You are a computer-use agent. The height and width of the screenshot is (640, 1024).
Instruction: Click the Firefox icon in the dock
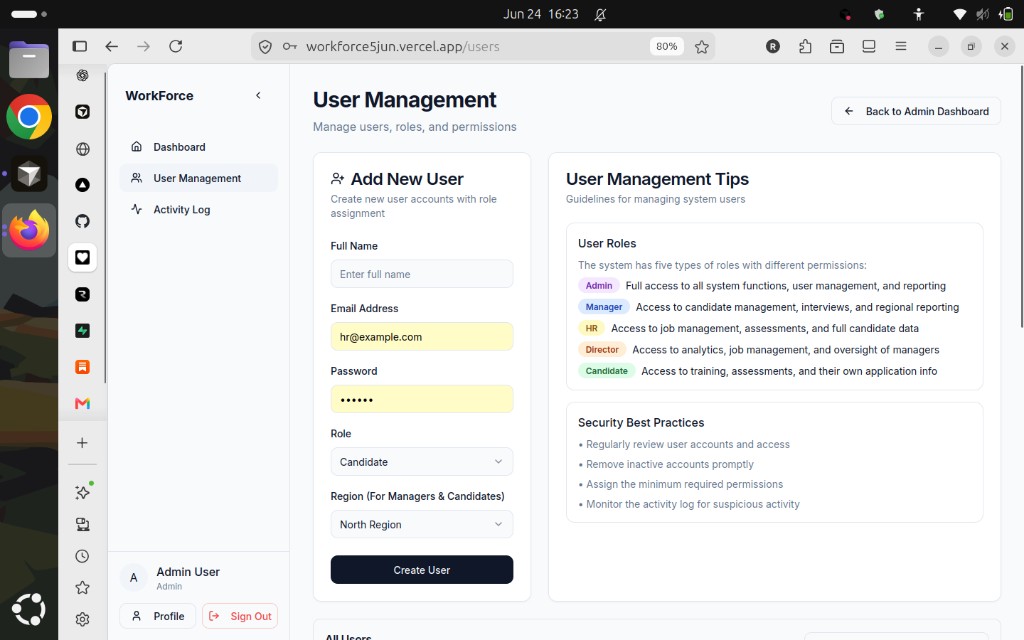coord(29,230)
